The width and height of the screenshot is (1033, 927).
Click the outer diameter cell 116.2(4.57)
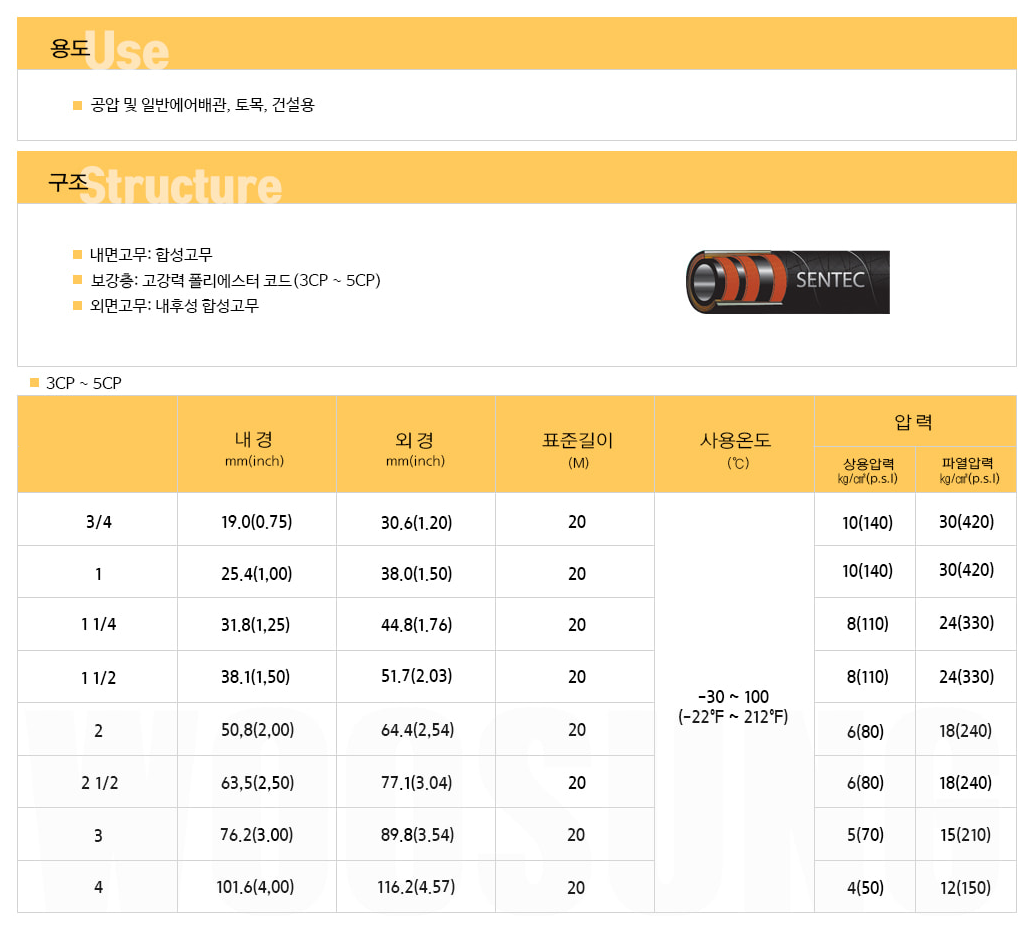click(416, 887)
